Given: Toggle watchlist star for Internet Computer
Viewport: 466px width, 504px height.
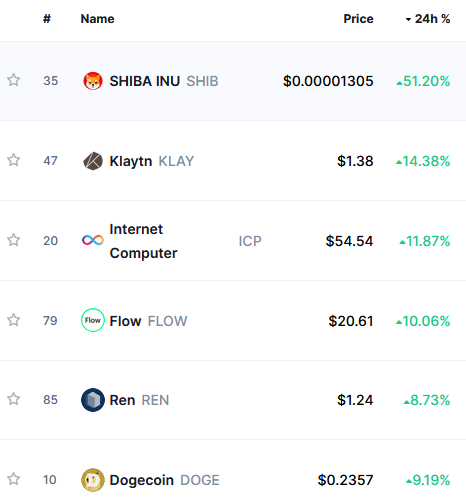Looking at the screenshot, I should click(14, 240).
